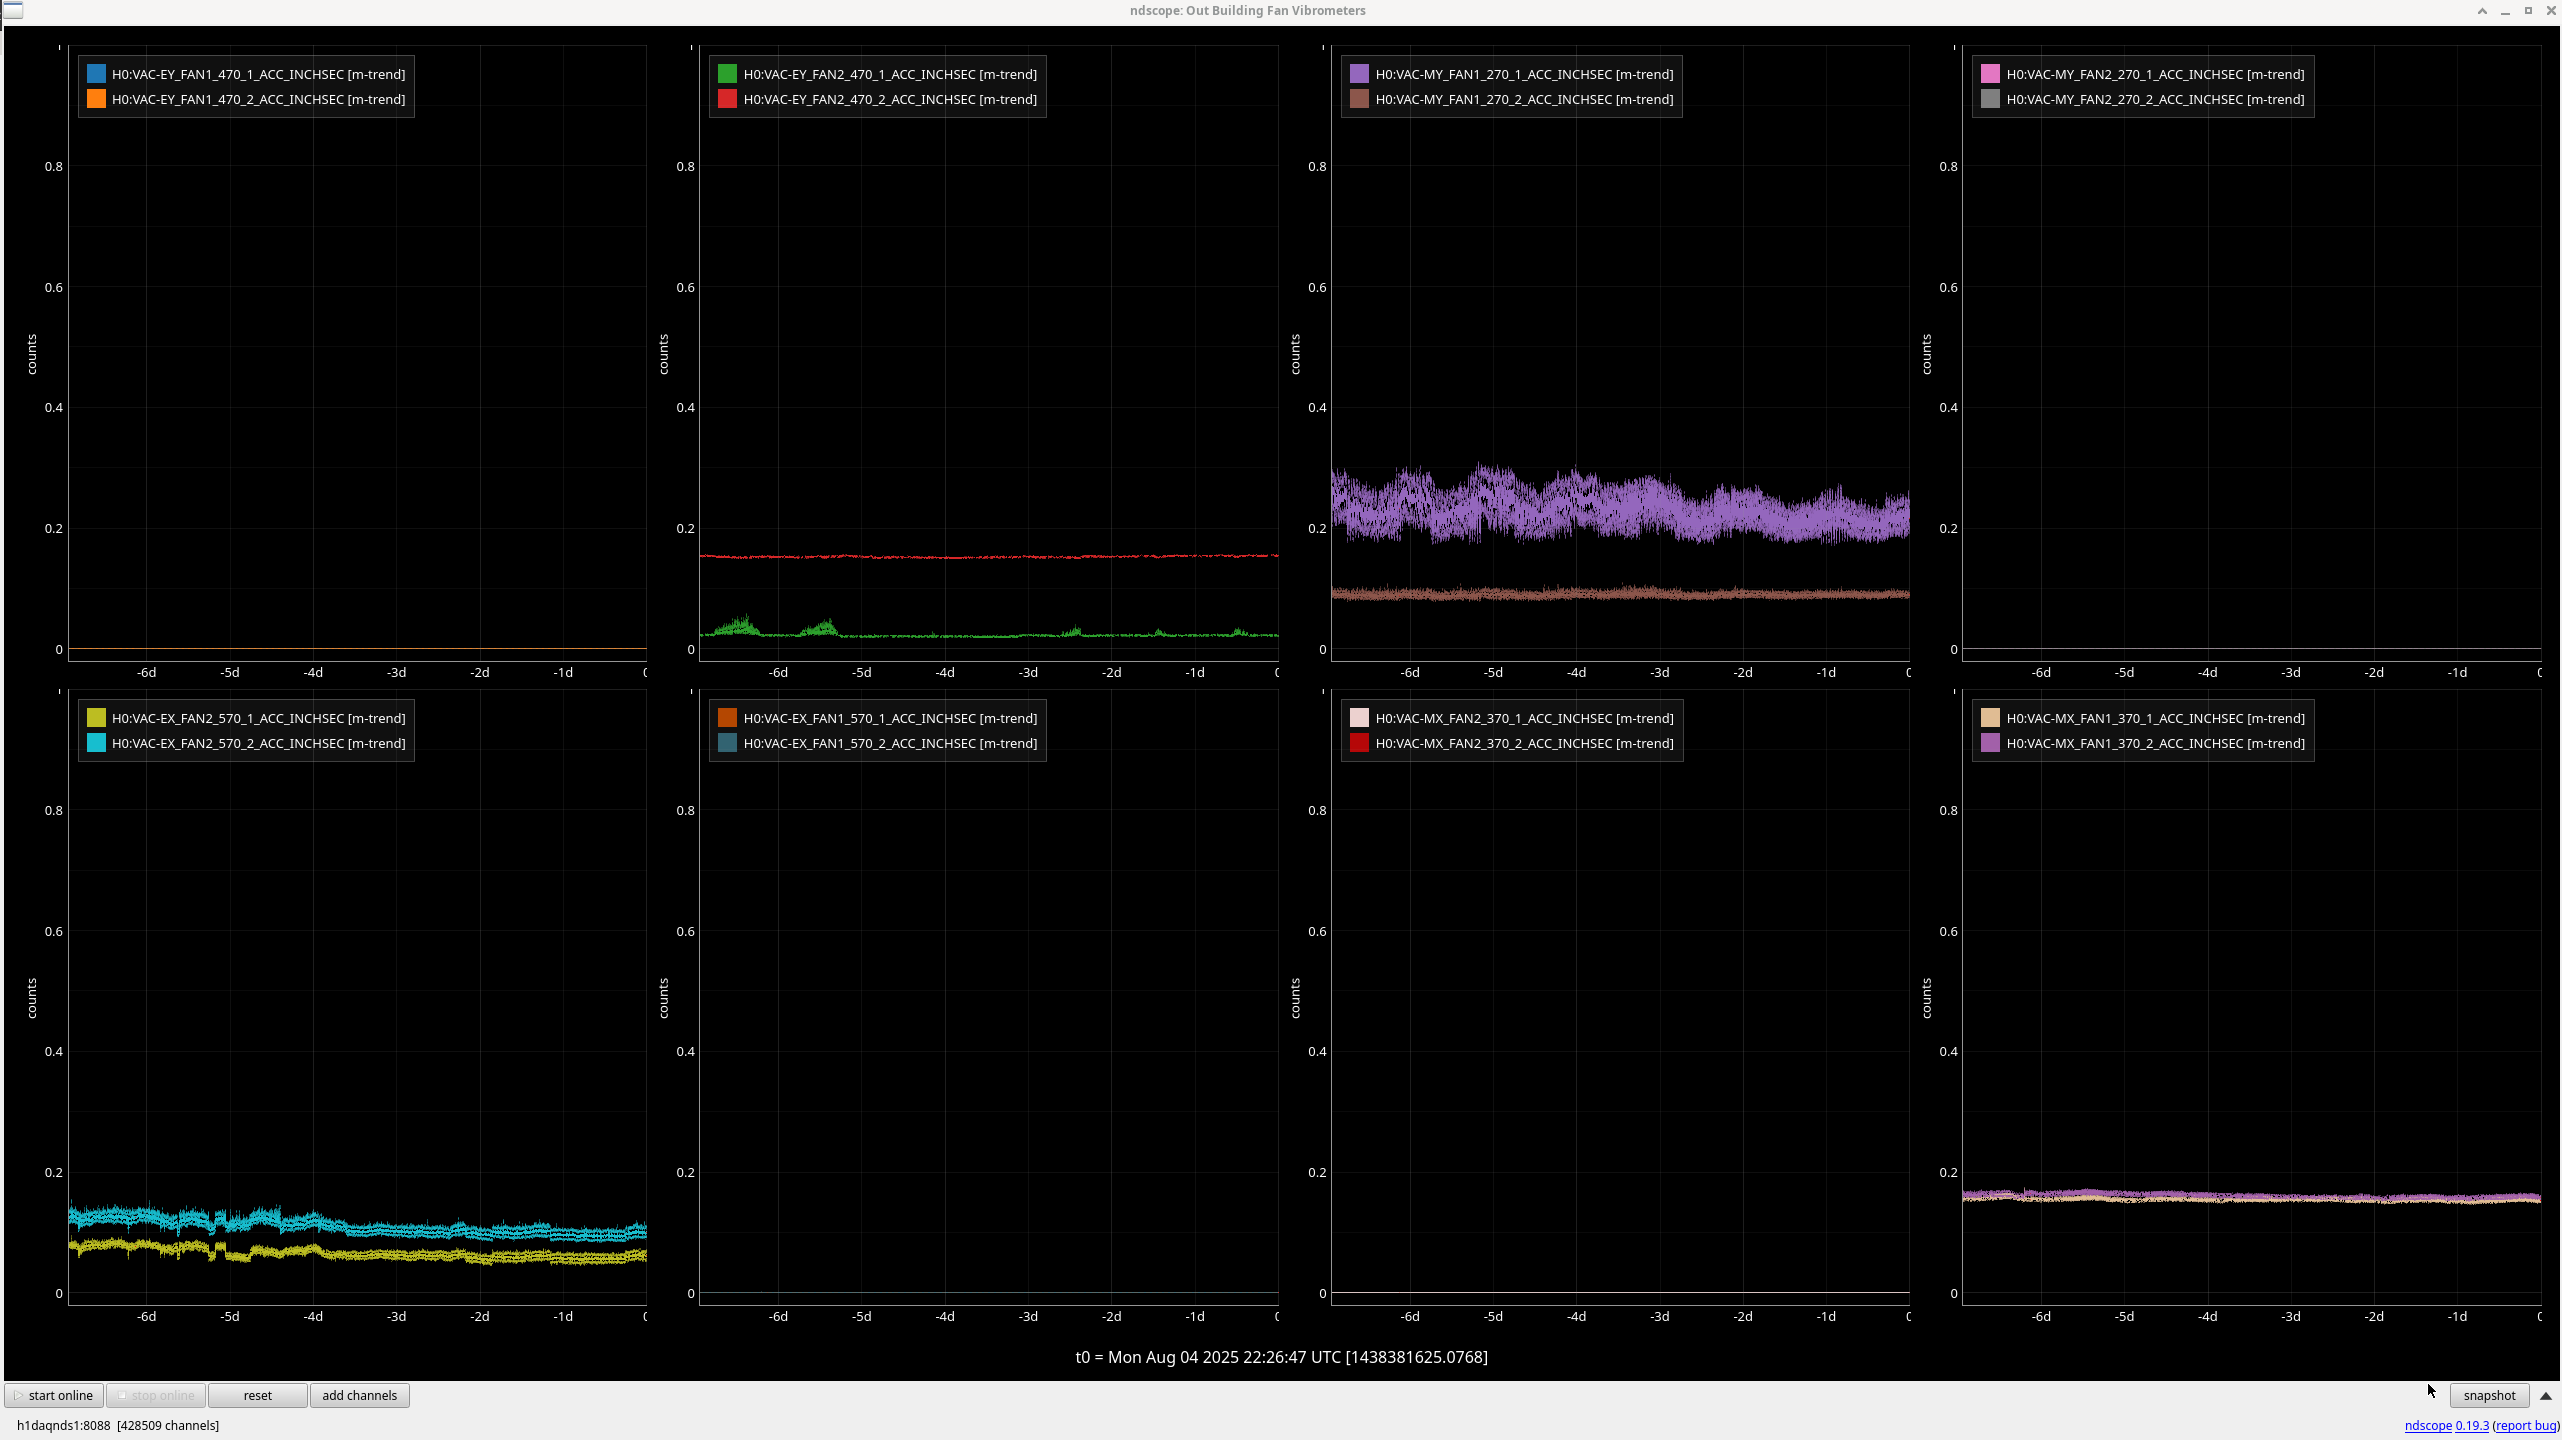Screen dimensions: 2562x1440
Task: Open window menu icon in title bar
Action: click(x=12, y=10)
